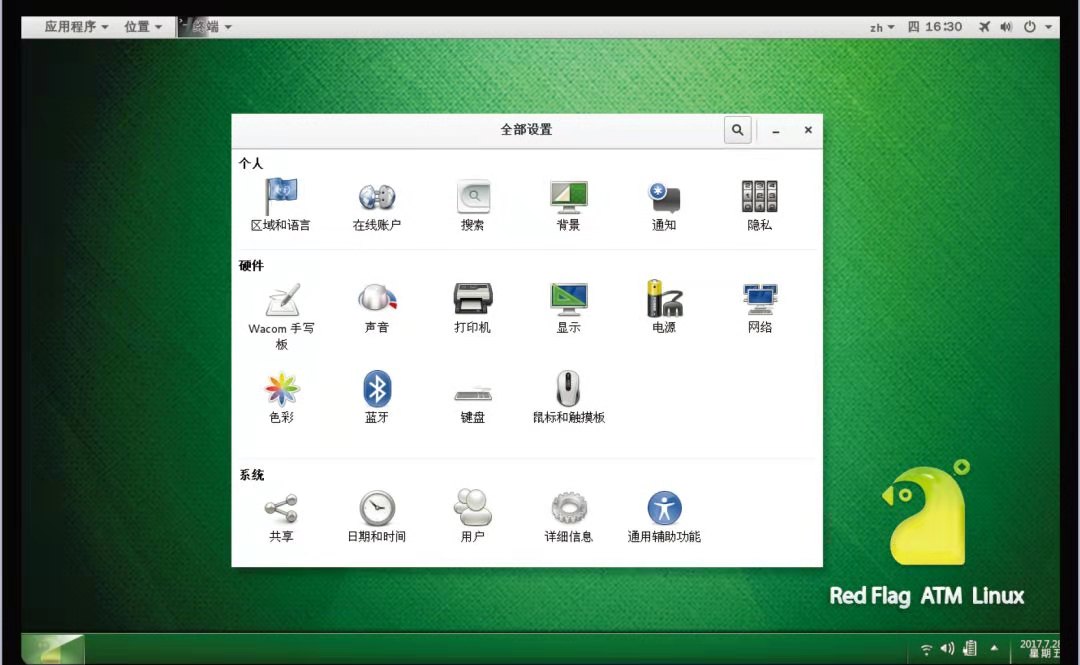Open the 搜索 settings panel
Viewport: 1080px width, 665px height.
click(x=472, y=205)
